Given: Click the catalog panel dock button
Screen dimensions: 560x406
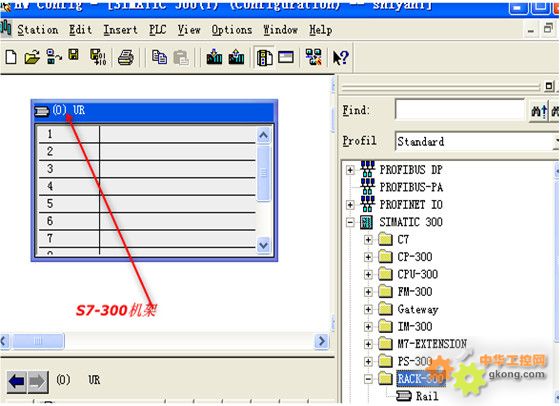Looking at the screenshot, I should (549, 86).
